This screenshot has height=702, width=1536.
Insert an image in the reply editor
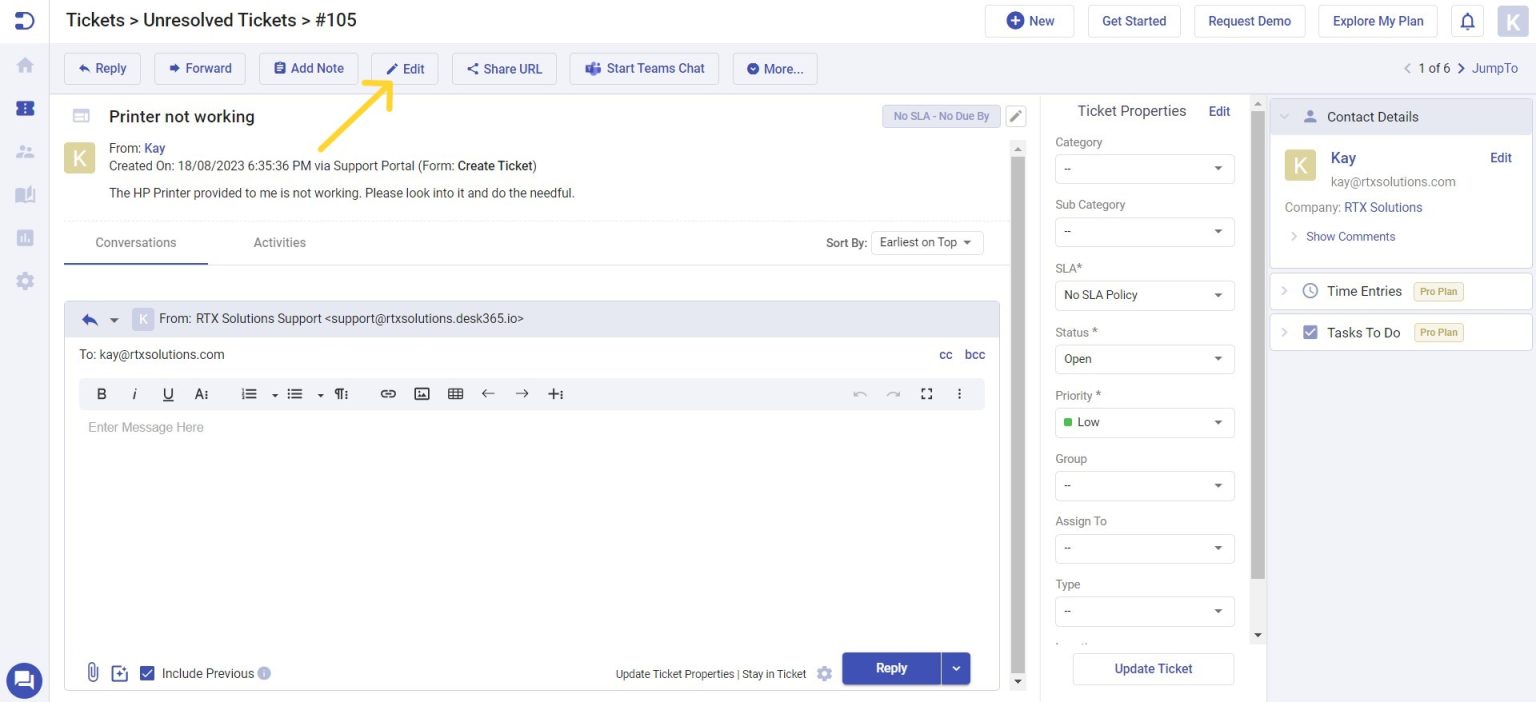[x=421, y=393]
